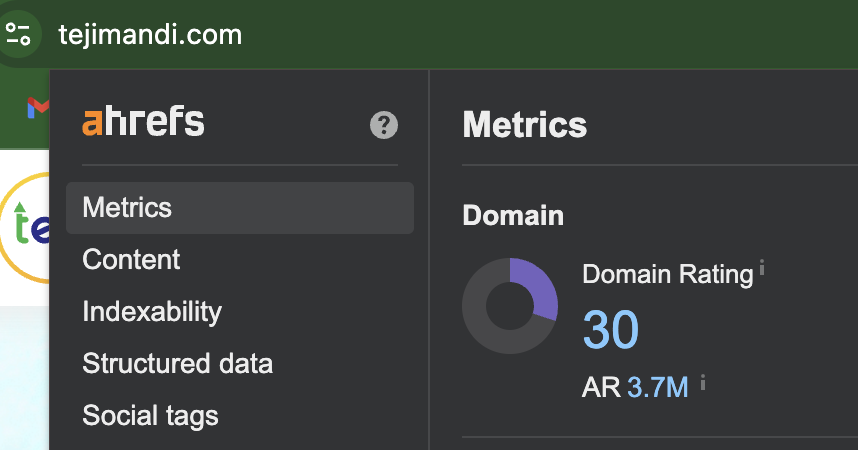Open the Content section

131,259
